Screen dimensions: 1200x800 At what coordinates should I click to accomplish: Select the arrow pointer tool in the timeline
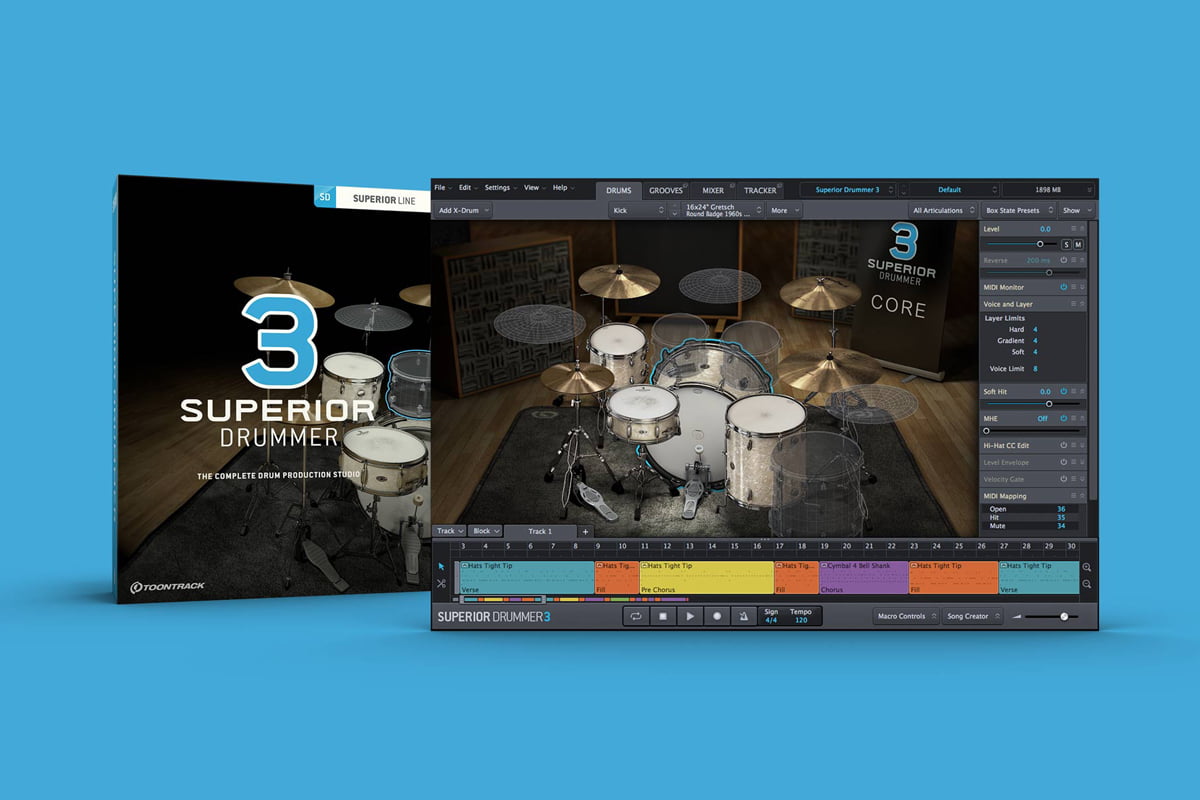pos(441,566)
